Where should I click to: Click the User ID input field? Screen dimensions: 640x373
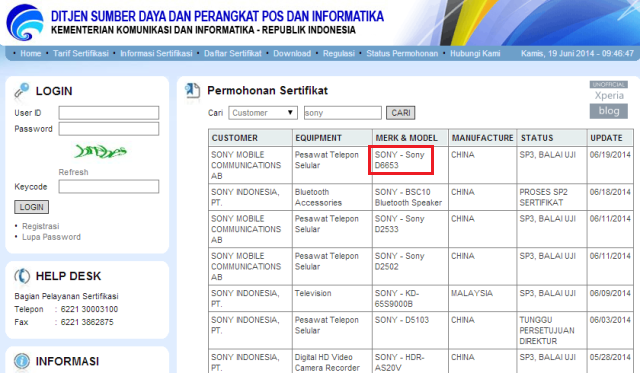[x=109, y=113]
